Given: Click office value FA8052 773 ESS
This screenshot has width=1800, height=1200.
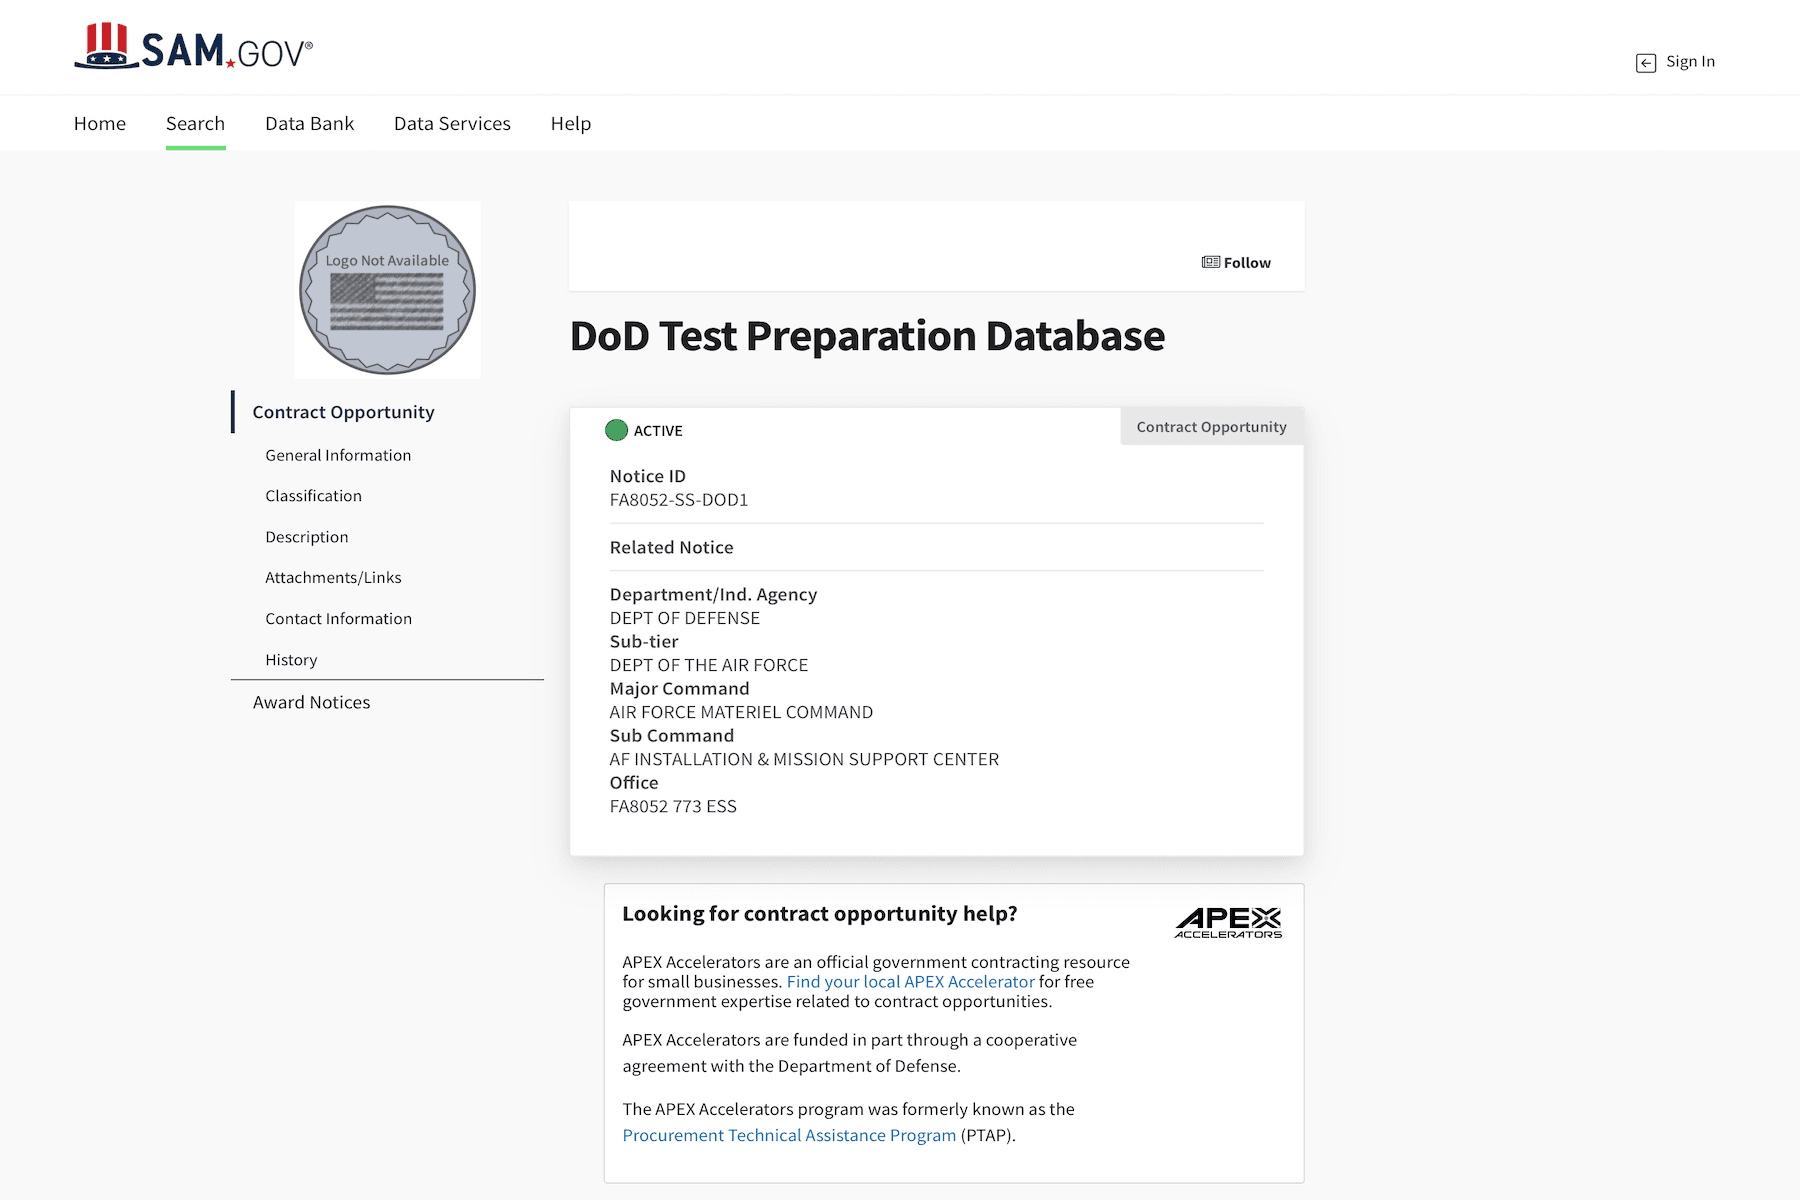Looking at the screenshot, I should pyautogui.click(x=673, y=806).
